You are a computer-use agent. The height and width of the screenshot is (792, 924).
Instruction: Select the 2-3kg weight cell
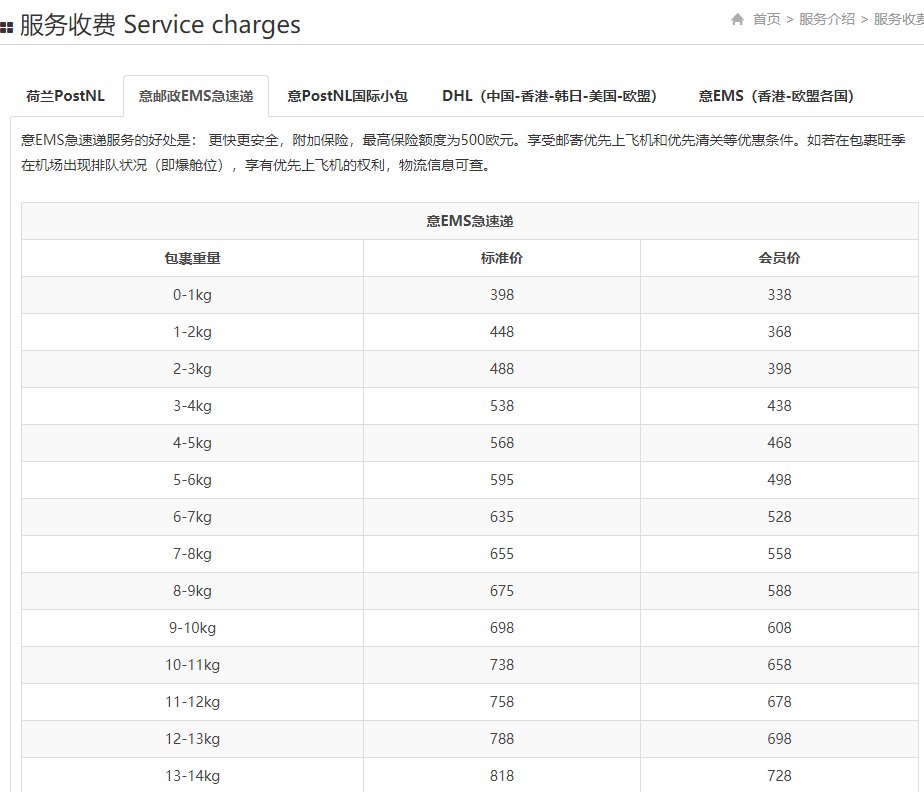click(x=192, y=369)
